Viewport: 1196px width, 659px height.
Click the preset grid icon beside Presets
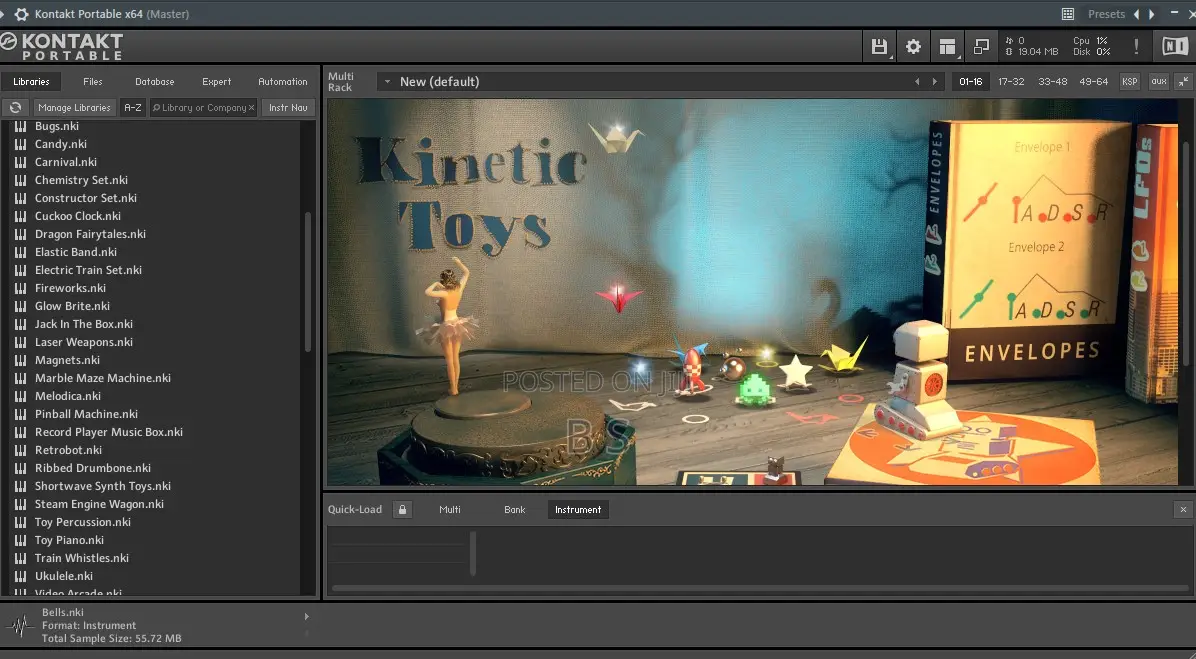[x=1068, y=14]
